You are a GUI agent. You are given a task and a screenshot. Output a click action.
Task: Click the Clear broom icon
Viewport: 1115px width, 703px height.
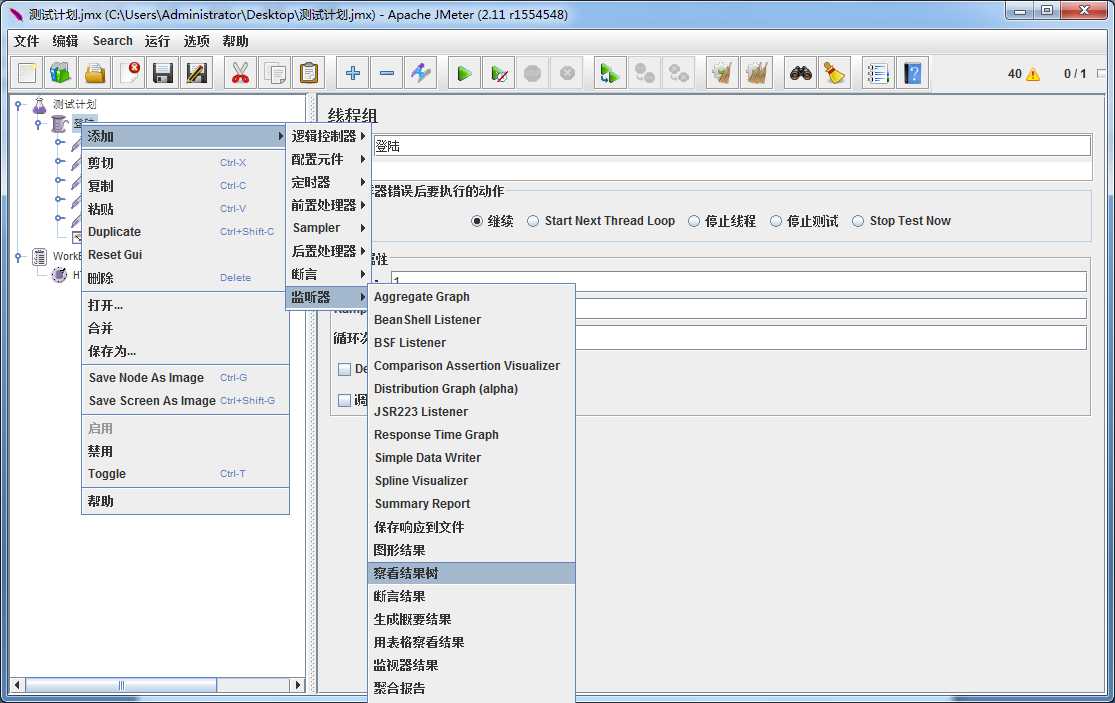(x=722, y=73)
